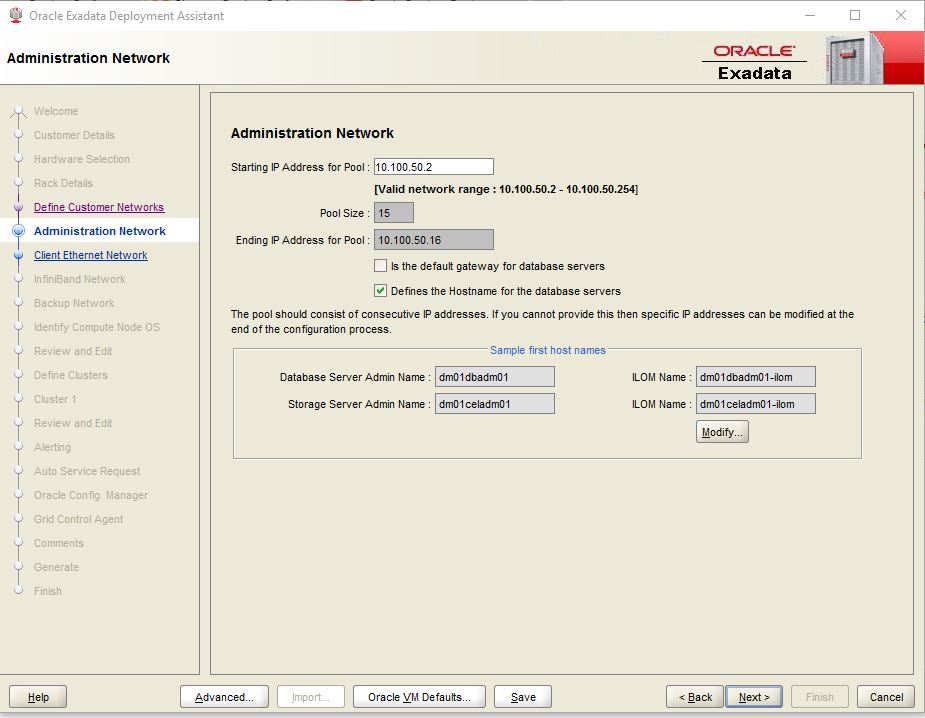The image size is (925, 718).
Task: Proceed with the Next button
Action: [x=754, y=697]
